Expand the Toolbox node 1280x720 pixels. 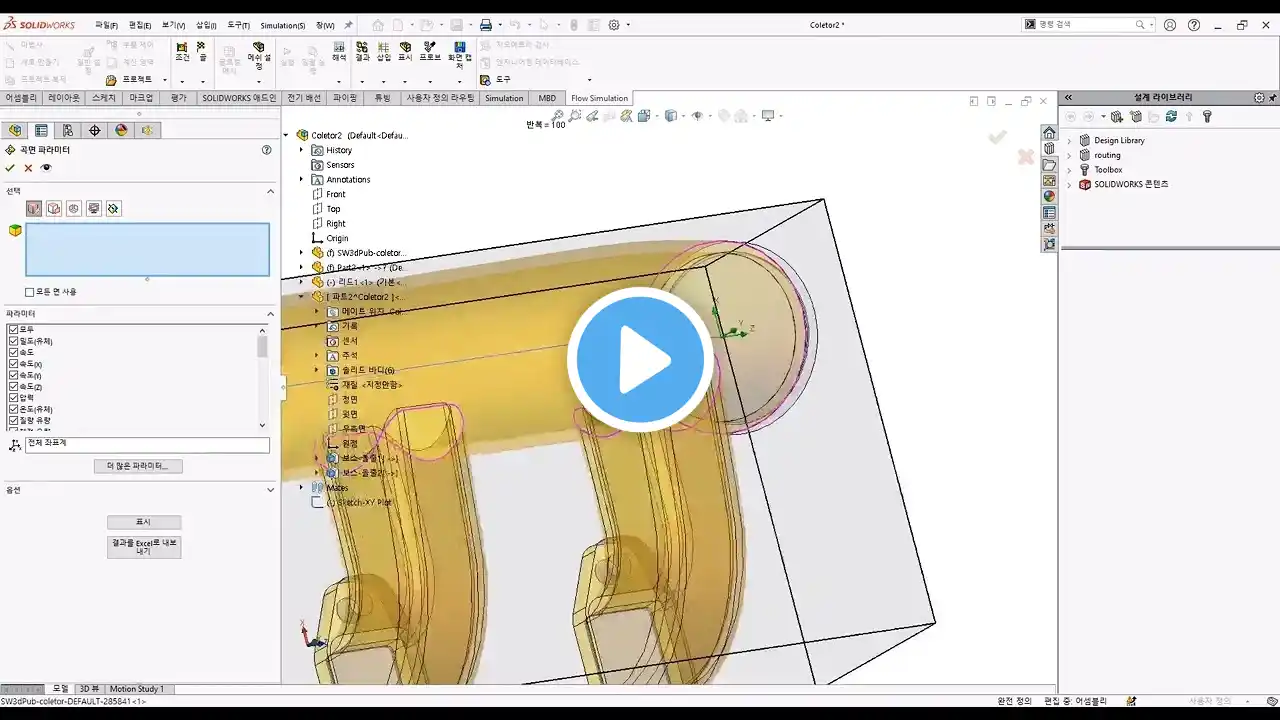(1069, 170)
